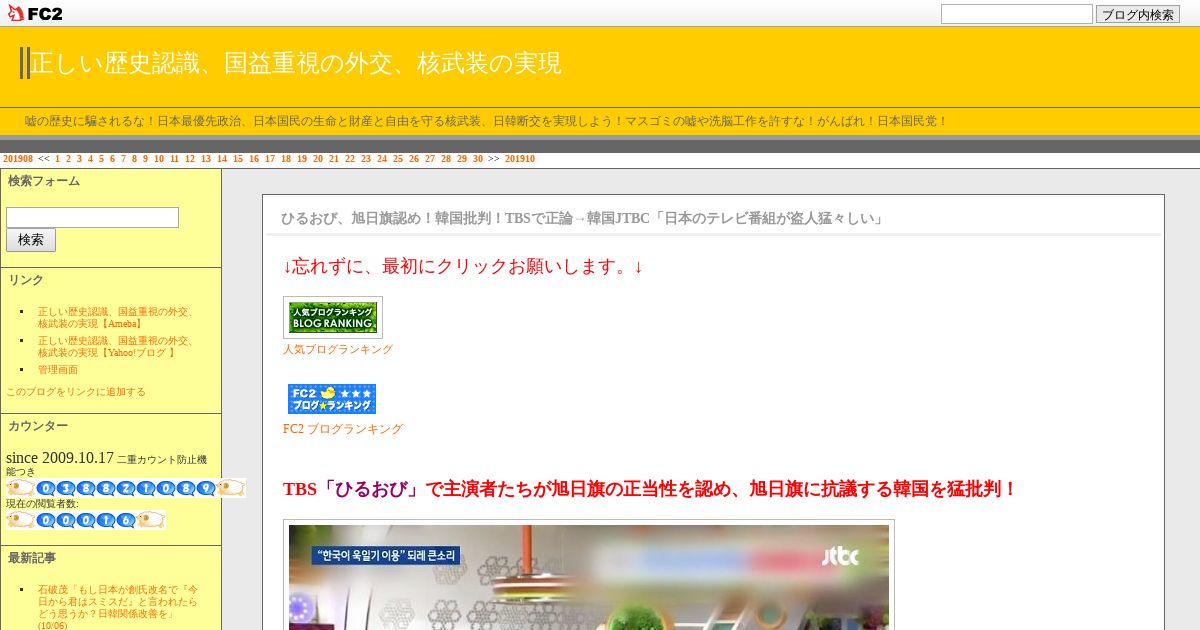
Task: Click このブログをリンクに追加する
Action: [76, 392]
